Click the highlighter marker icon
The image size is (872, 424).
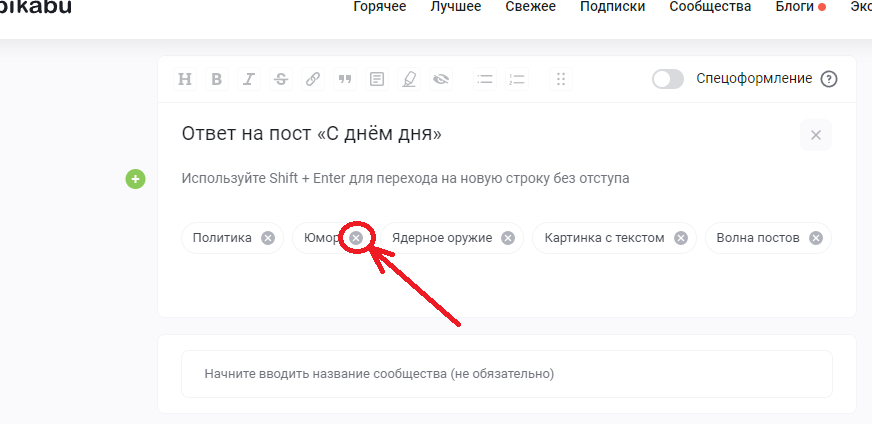click(409, 80)
